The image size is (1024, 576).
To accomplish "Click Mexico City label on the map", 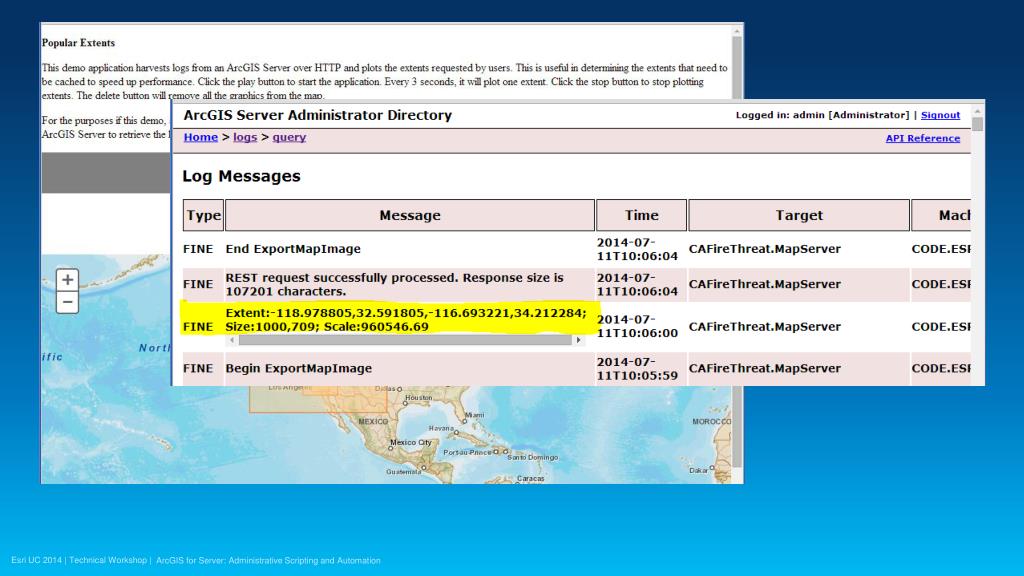I will (411, 442).
